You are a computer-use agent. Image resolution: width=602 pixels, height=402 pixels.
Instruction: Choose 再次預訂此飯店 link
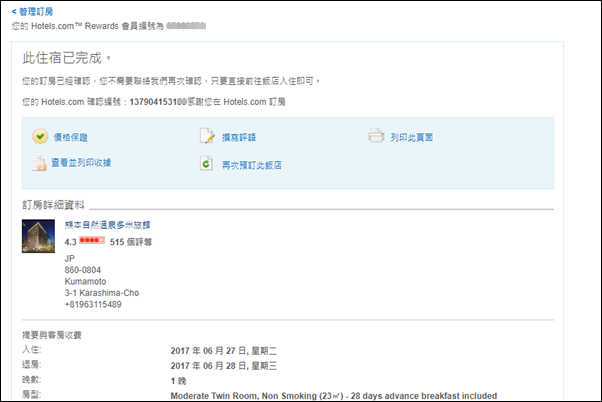[252, 165]
